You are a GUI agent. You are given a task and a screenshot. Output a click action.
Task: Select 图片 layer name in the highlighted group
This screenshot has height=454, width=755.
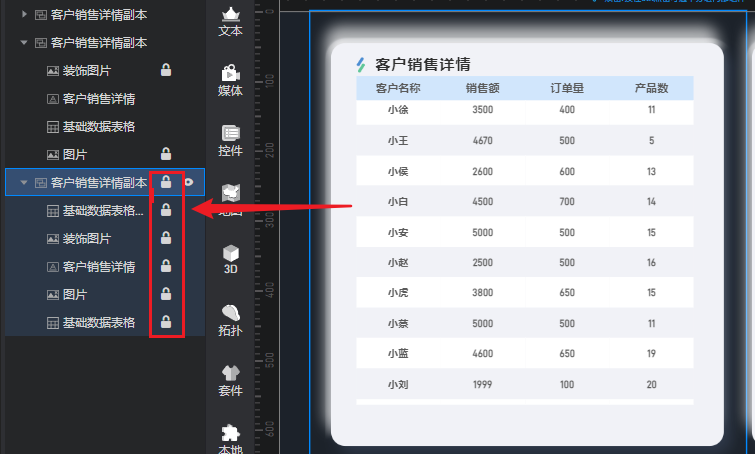point(75,295)
